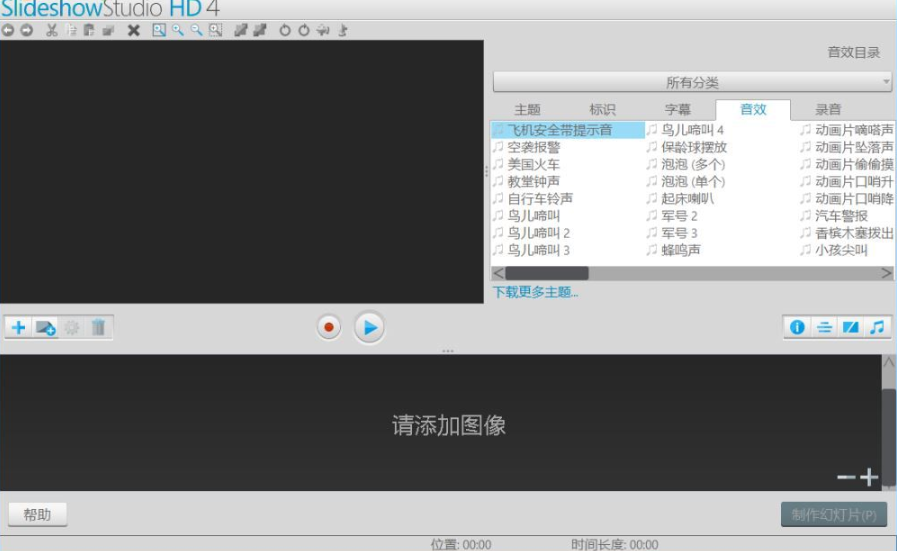Click the 帮助 help button
Screen dimensions: 897x551
tap(37, 514)
